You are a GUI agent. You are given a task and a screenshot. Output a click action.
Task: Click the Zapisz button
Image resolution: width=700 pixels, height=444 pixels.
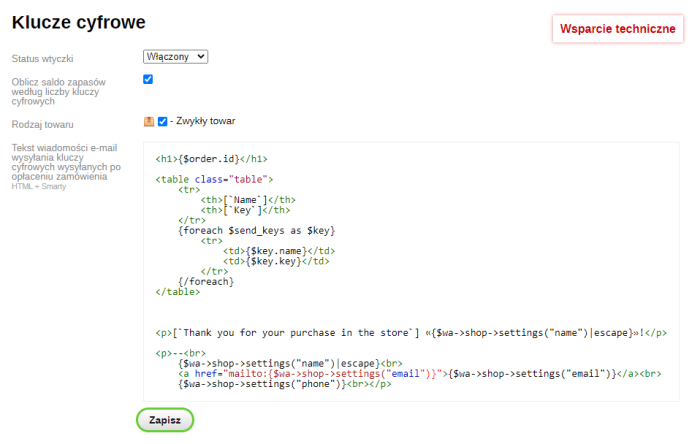(x=165, y=420)
